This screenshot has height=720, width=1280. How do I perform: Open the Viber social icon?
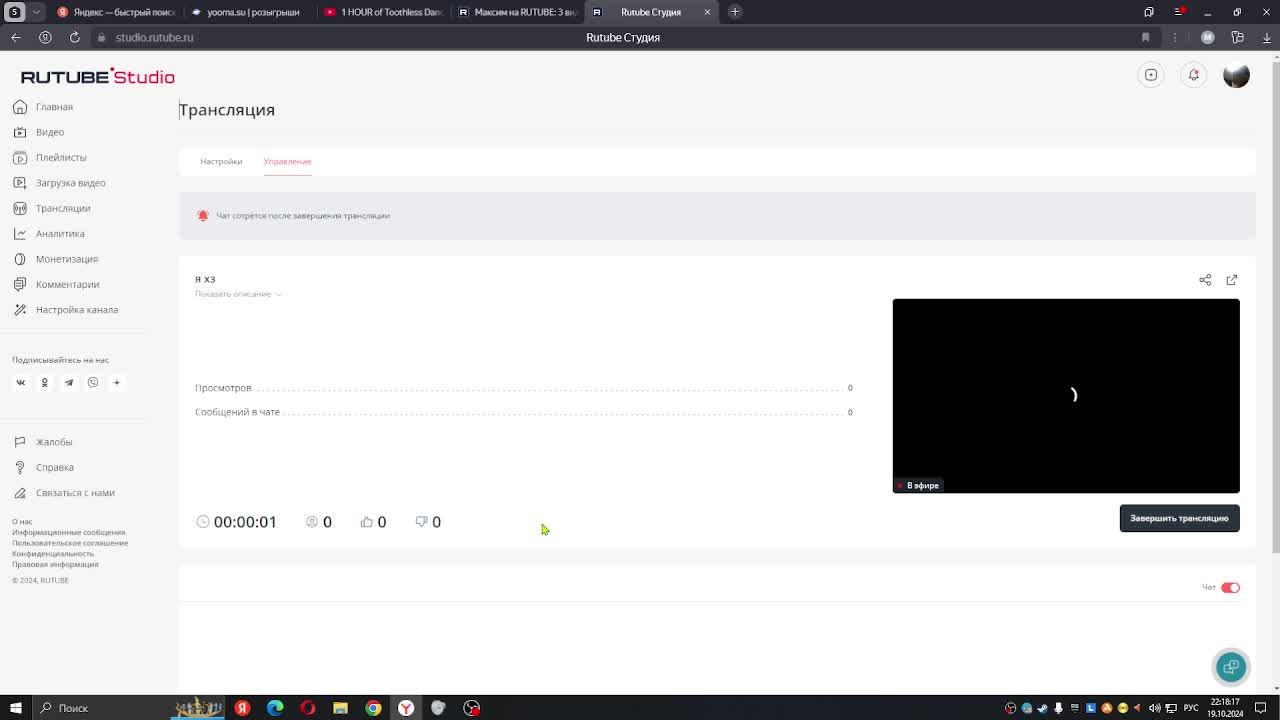pos(93,383)
